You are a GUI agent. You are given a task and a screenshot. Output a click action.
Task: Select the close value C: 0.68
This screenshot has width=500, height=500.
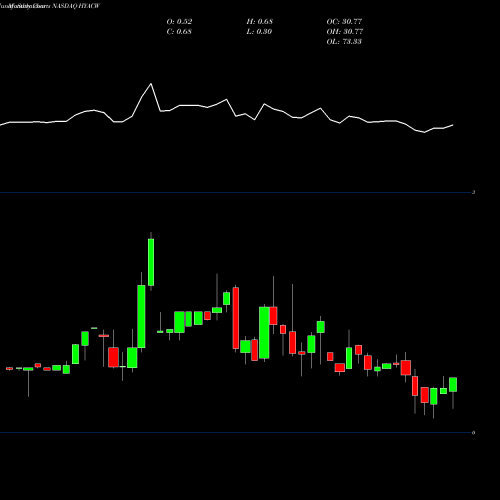pos(179,32)
